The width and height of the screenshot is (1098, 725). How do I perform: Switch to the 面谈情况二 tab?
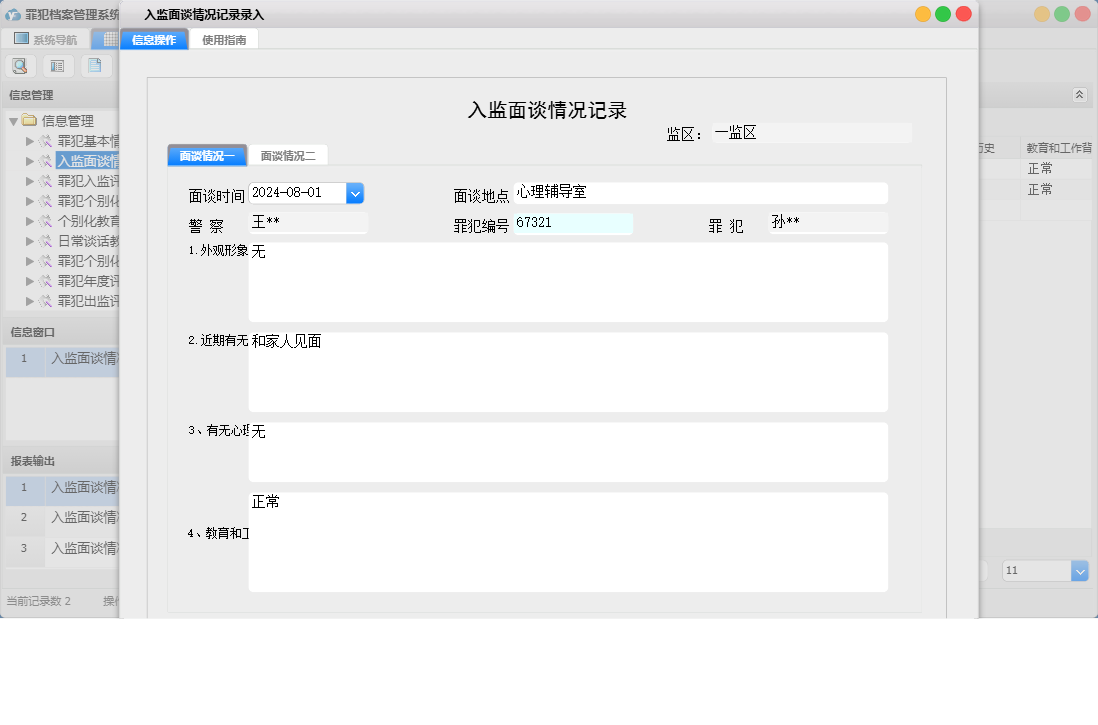point(287,156)
